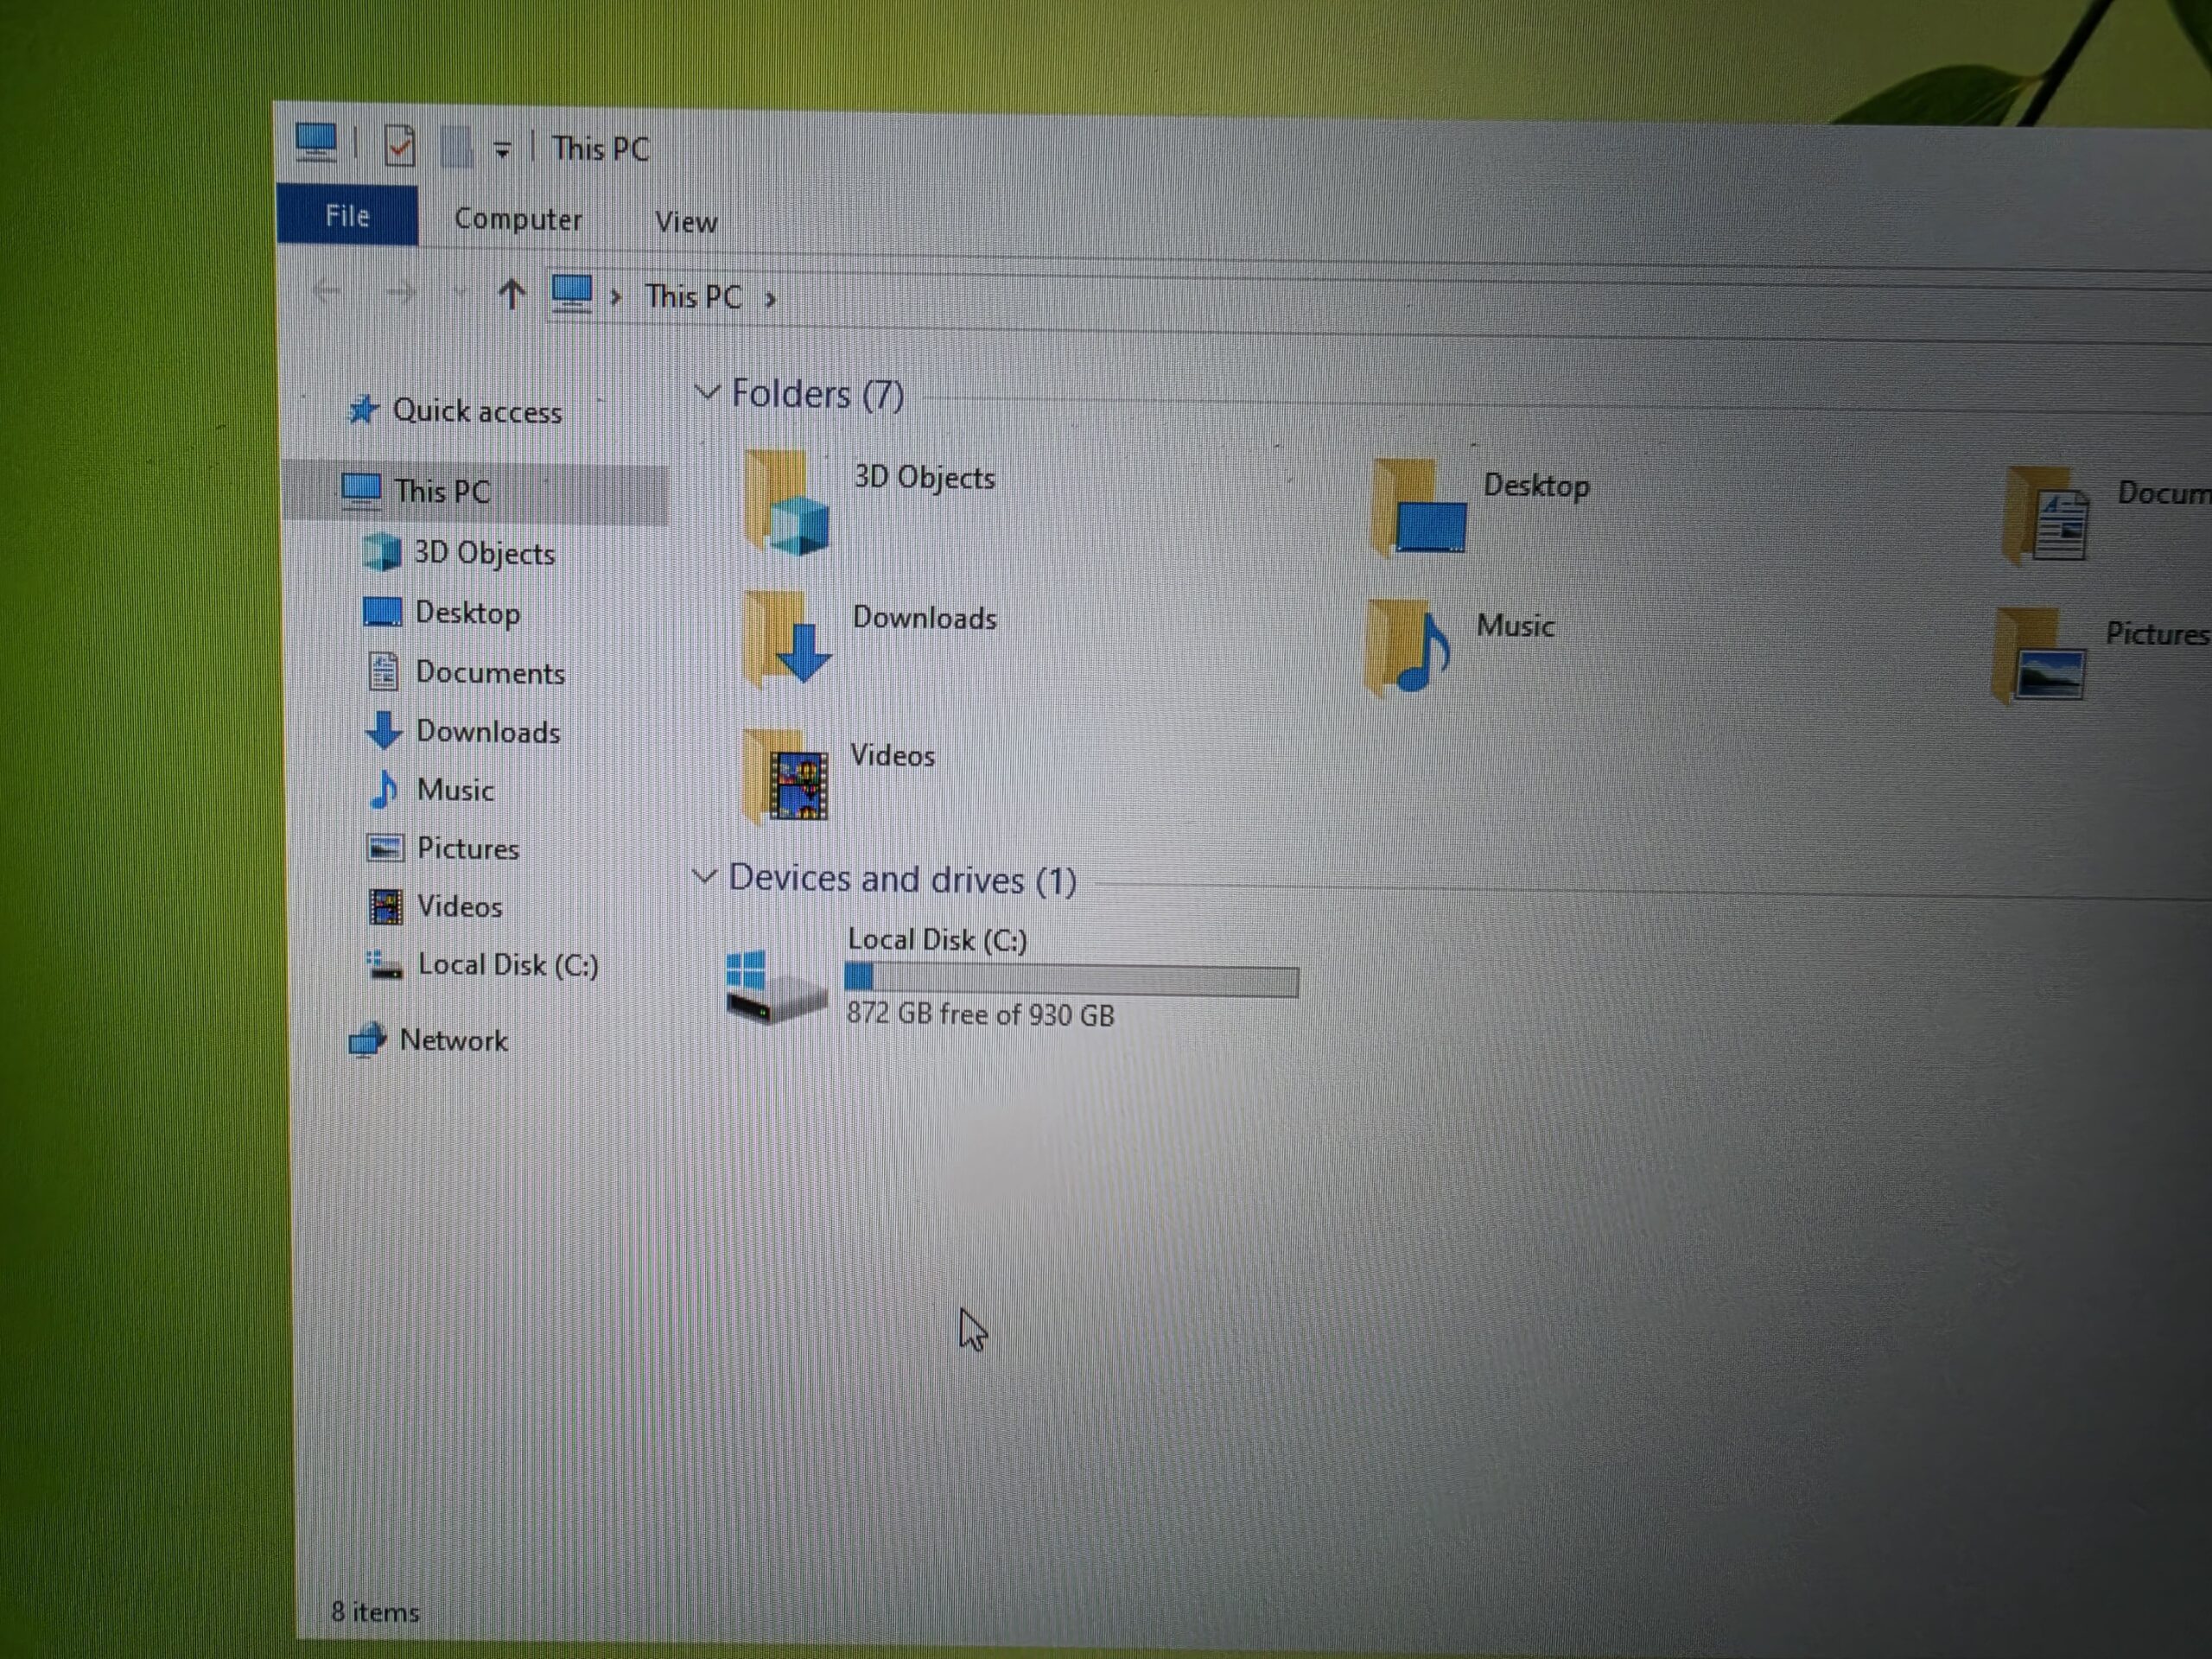Open the Desktop folder in main pane
Screen dimensions: 2212x1659
(x=1420, y=507)
